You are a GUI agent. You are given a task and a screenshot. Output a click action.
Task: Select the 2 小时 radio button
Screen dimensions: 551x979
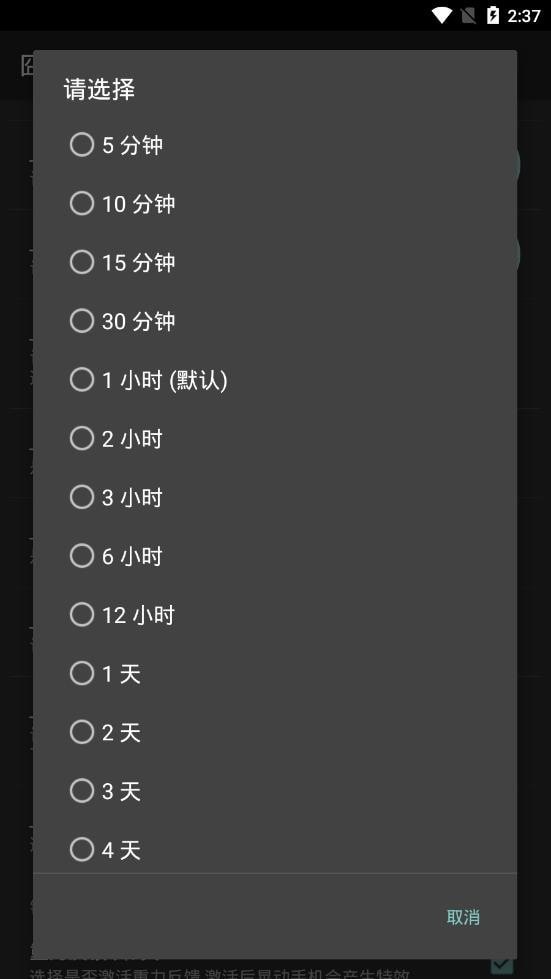(x=275, y=438)
